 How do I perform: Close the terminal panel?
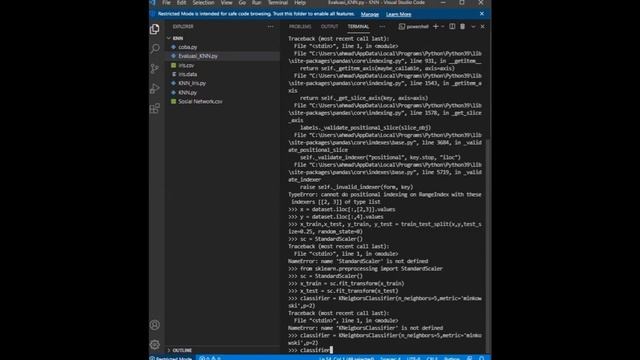click(482, 27)
